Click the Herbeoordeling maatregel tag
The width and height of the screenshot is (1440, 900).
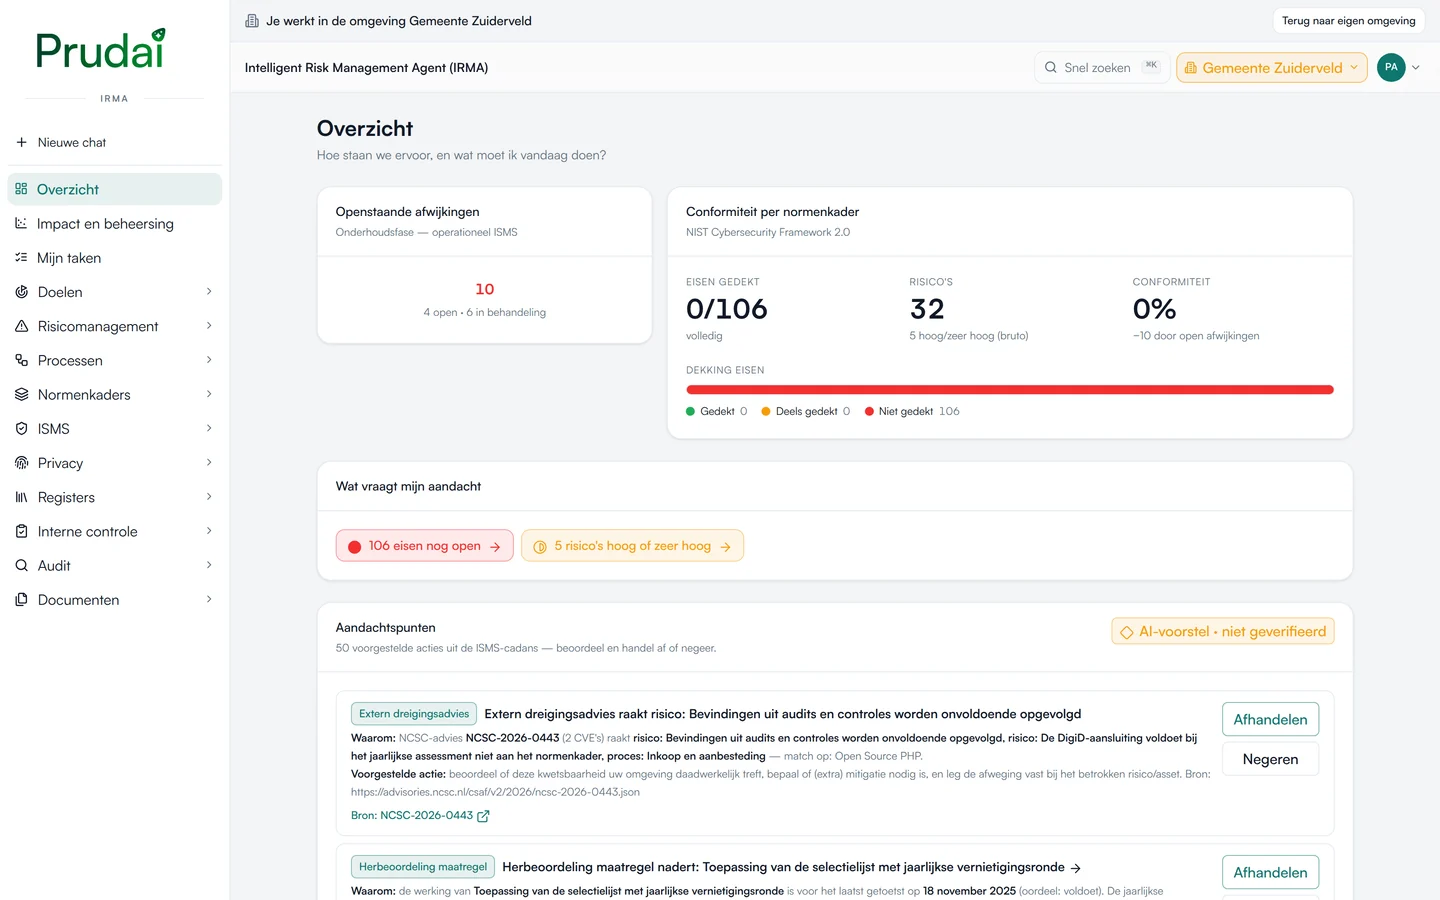click(423, 867)
